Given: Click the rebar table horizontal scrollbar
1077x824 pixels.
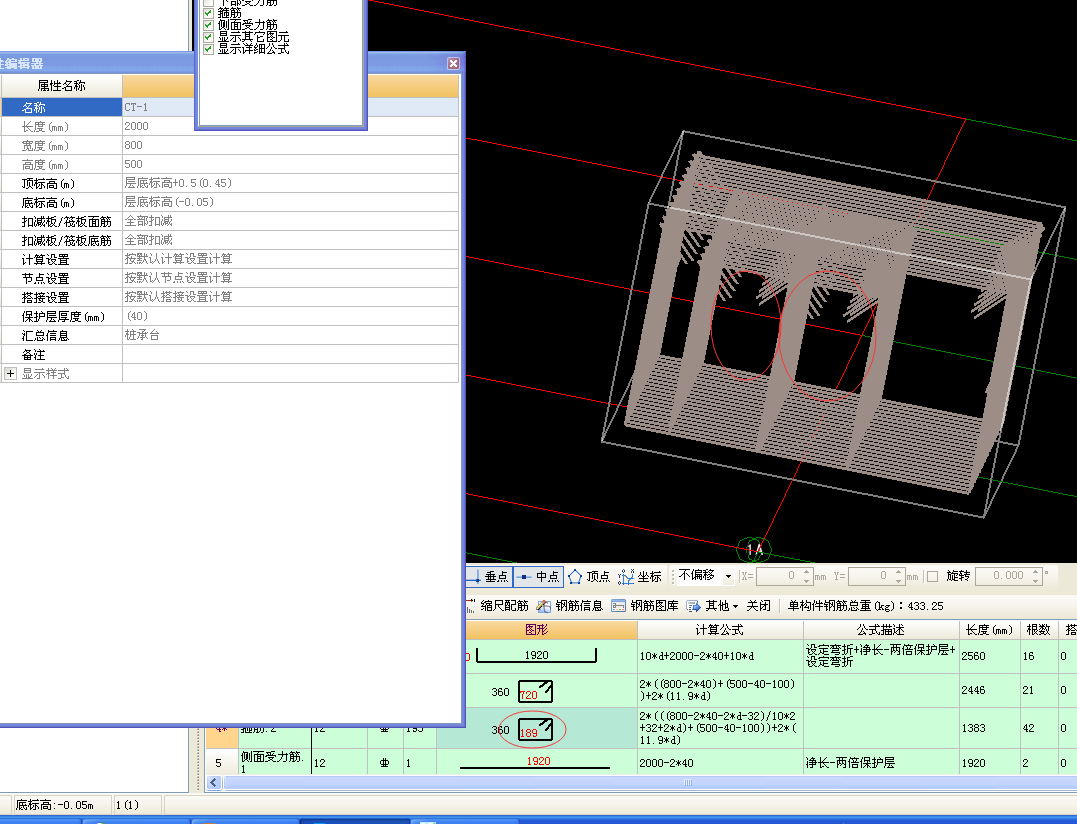Looking at the screenshot, I should point(688,783).
